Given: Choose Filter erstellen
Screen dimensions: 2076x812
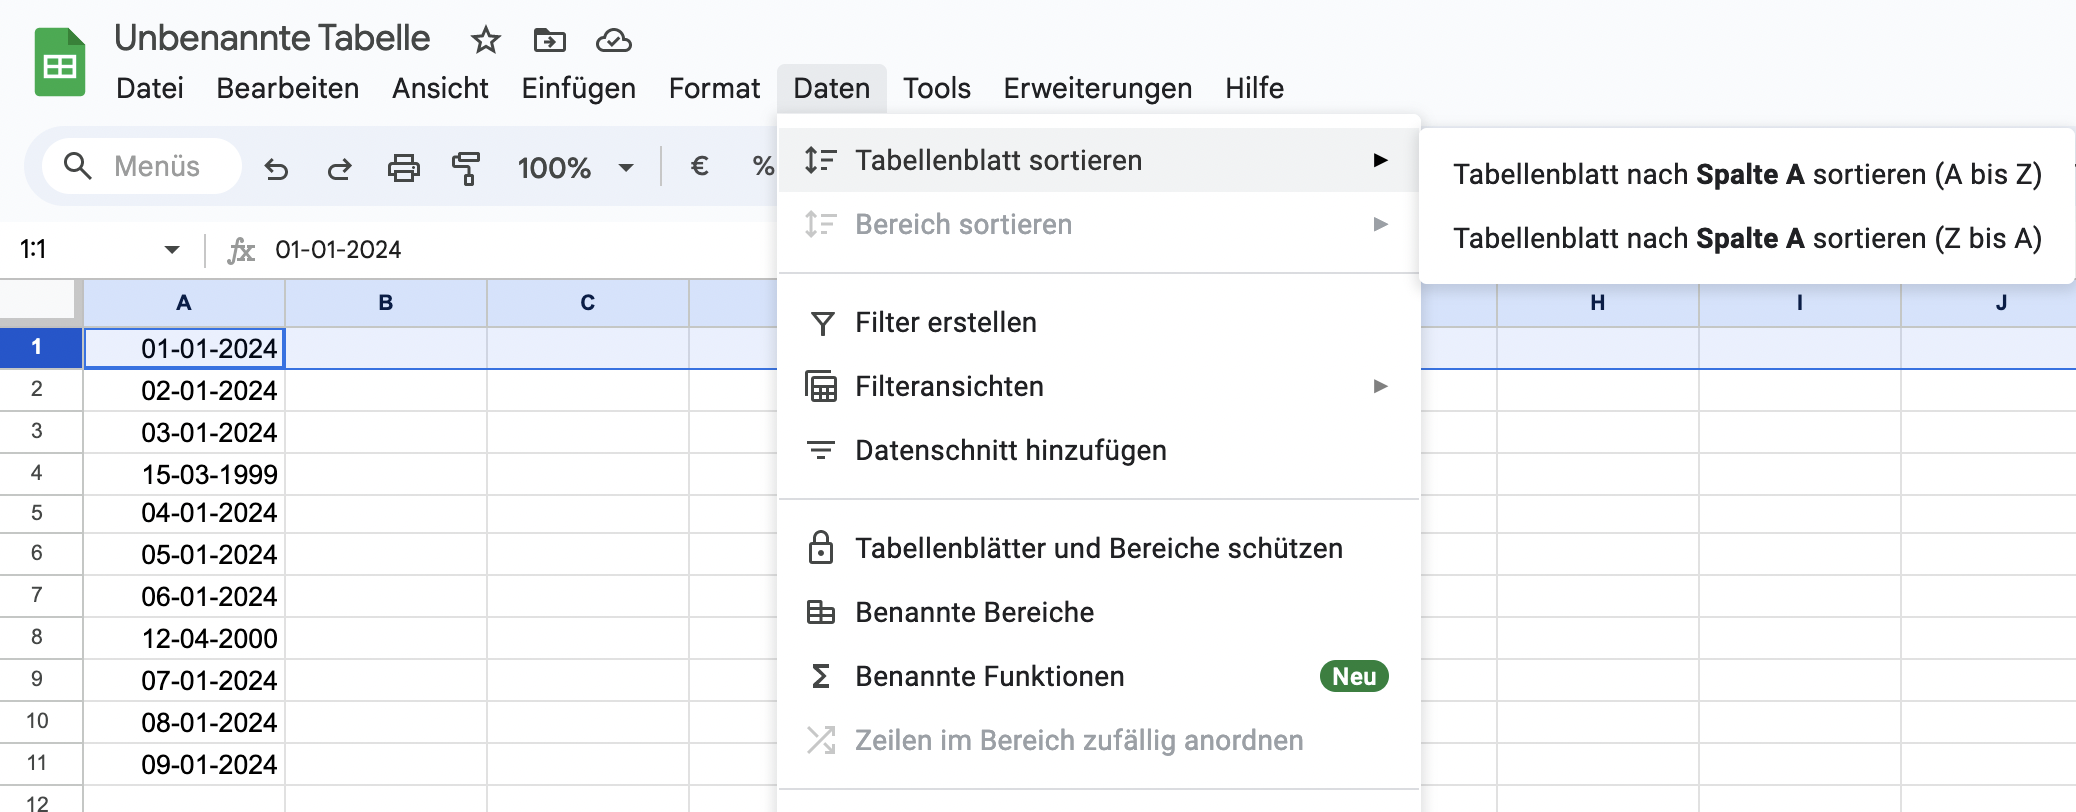Looking at the screenshot, I should pyautogui.click(x=1099, y=323).
